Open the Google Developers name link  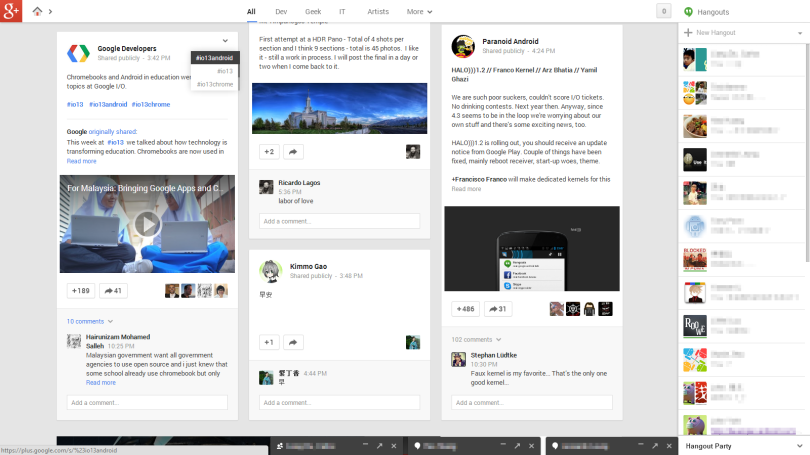coord(127,49)
